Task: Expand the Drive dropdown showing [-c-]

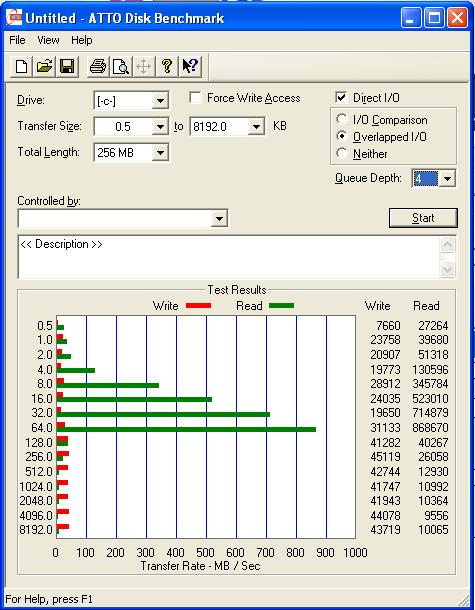Action: 160,101
